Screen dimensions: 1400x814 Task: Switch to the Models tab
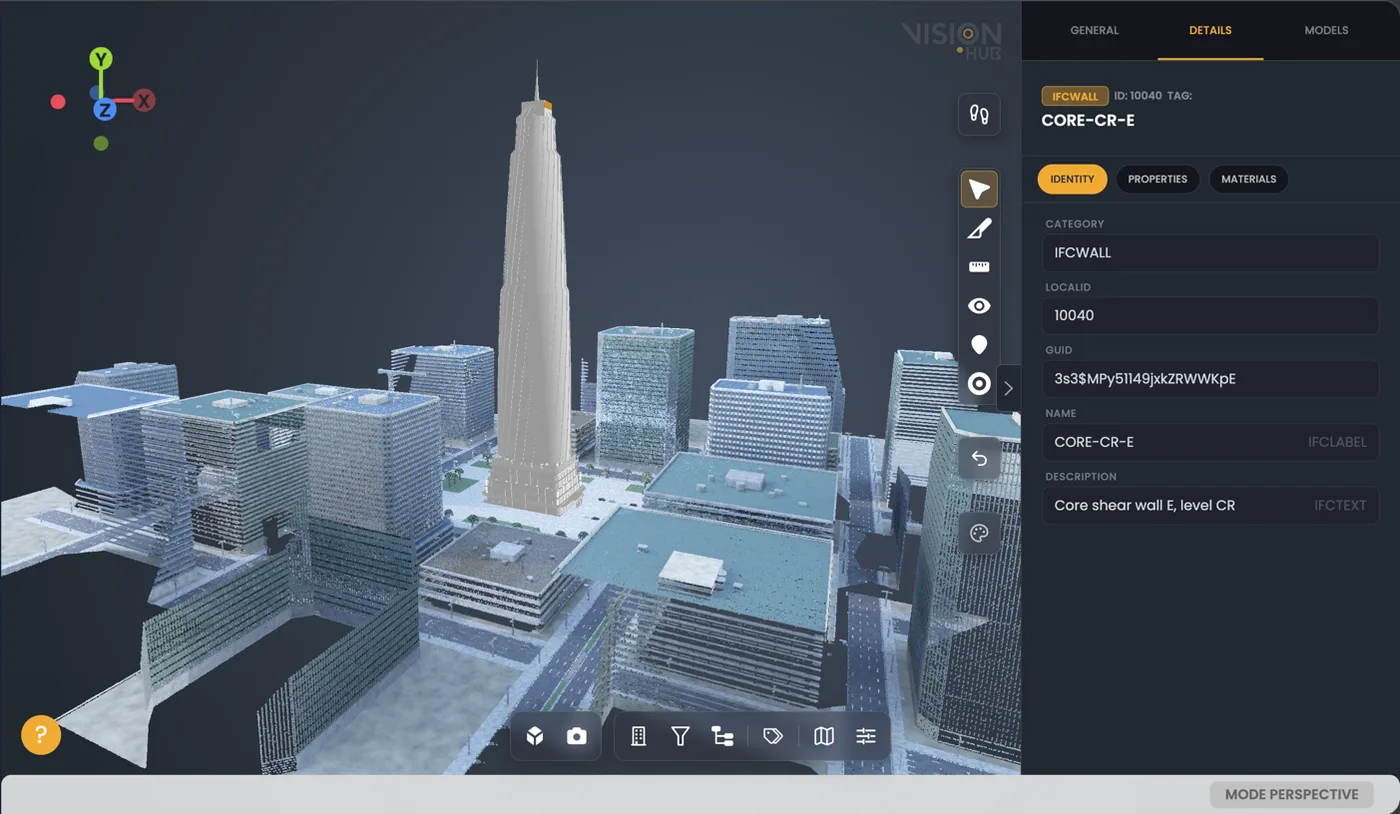click(x=1326, y=30)
